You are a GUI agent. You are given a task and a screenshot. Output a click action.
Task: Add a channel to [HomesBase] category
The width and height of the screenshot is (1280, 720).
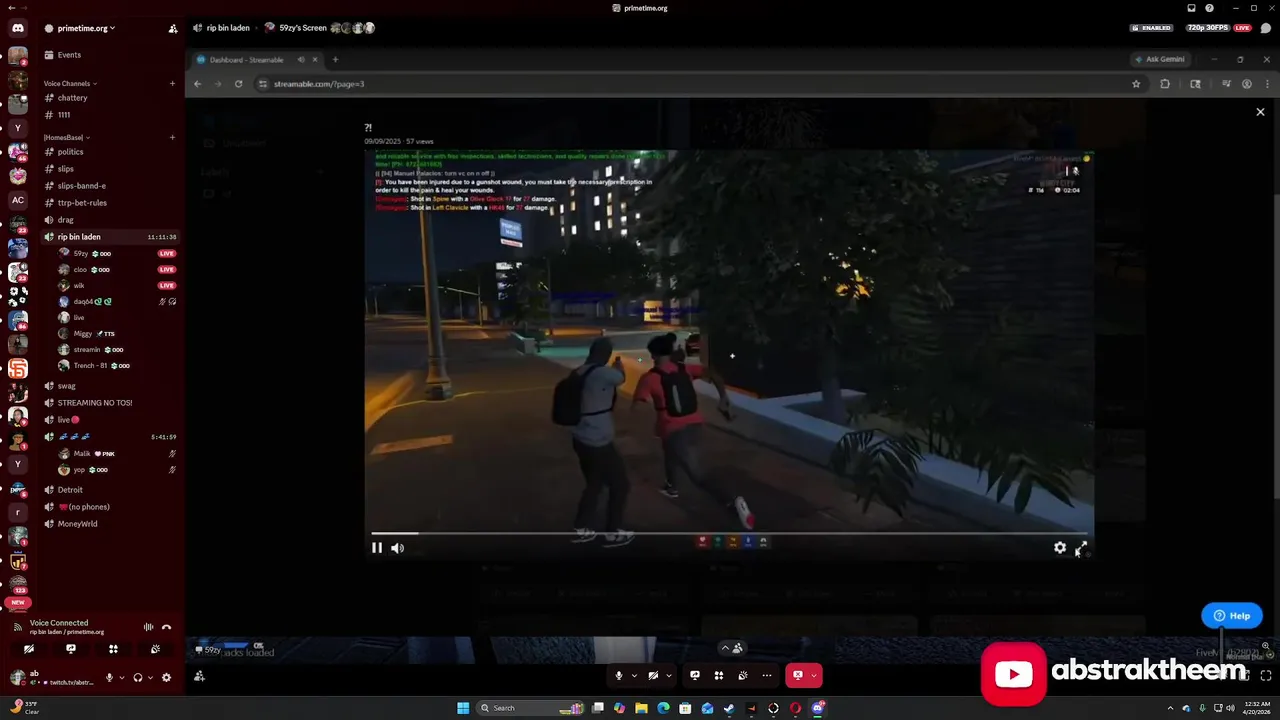click(172, 137)
